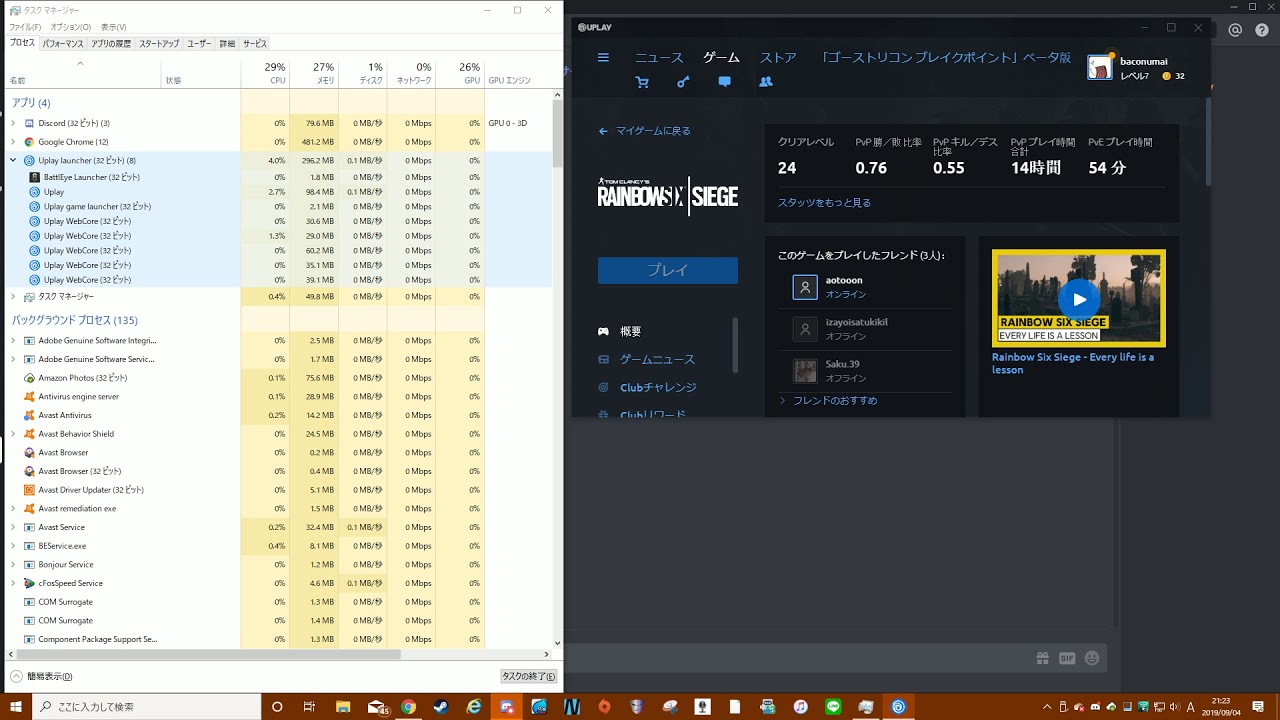1280x720 pixels.
Task: Click the gift icon in Discord message bar
Action: 1043,658
